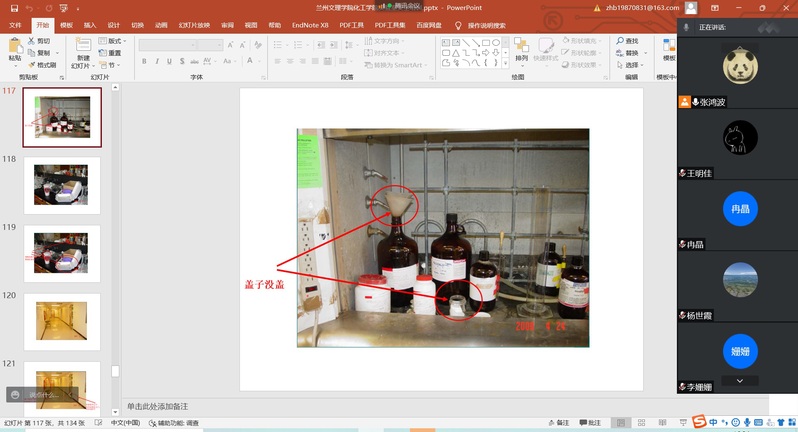Open the Arrange (排列) tool
Image resolution: width=798 pixels, height=432 pixels.
tap(521, 47)
